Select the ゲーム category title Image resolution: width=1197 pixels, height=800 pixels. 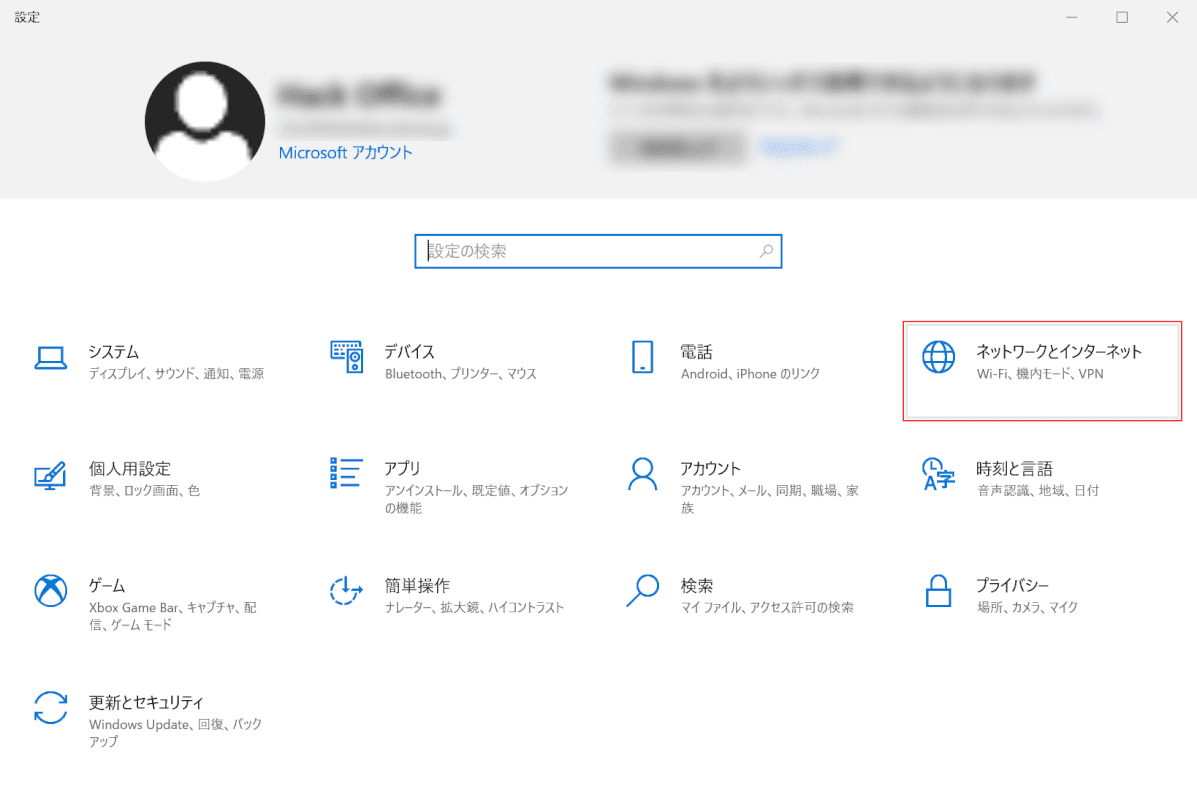107,585
